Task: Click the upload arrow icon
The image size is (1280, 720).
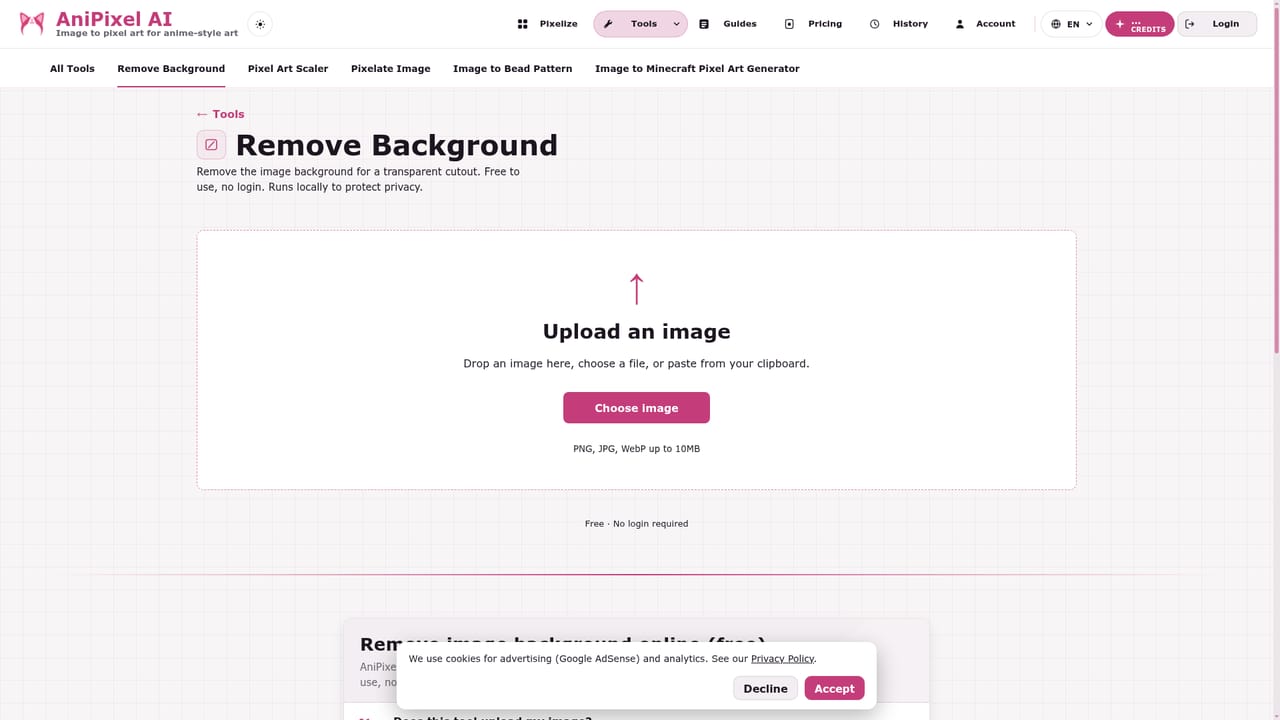Action: click(636, 289)
